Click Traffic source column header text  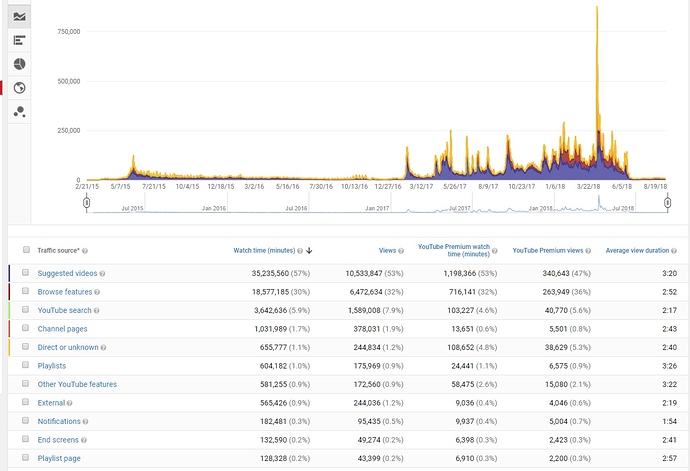(59, 250)
